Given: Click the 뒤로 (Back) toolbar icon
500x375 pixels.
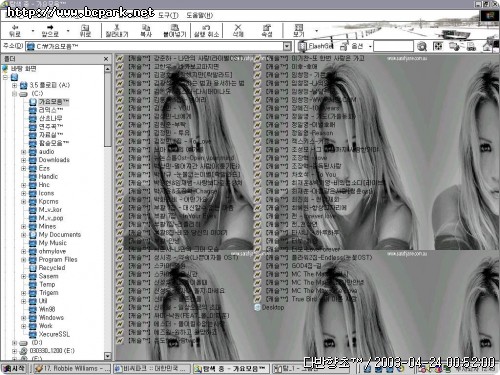Looking at the screenshot, I should click(x=15, y=30).
